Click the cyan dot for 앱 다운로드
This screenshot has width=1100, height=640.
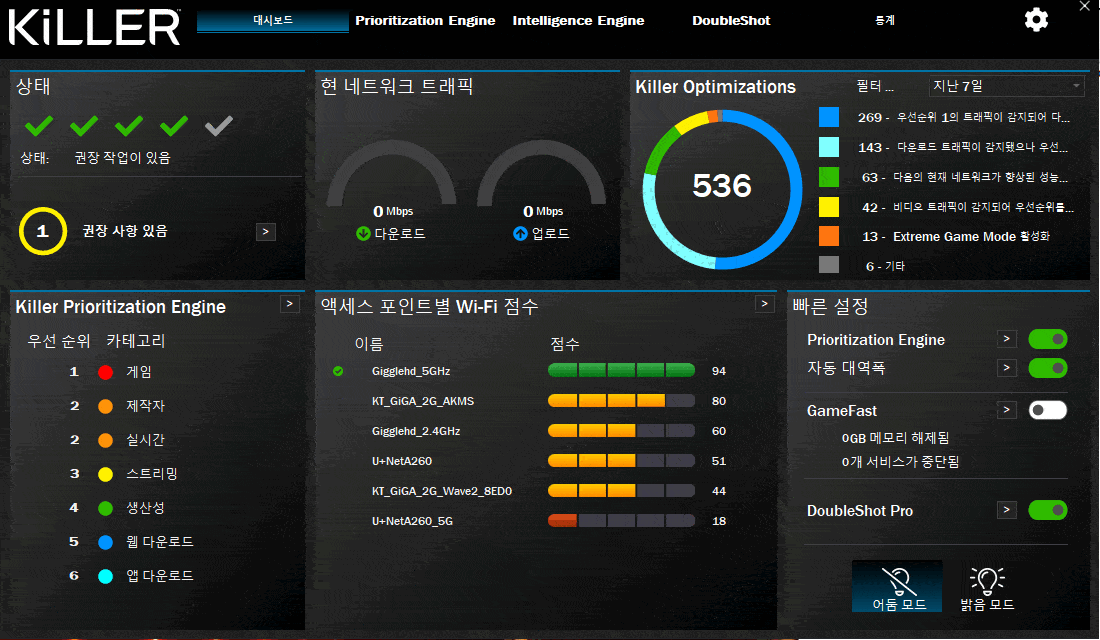105,576
